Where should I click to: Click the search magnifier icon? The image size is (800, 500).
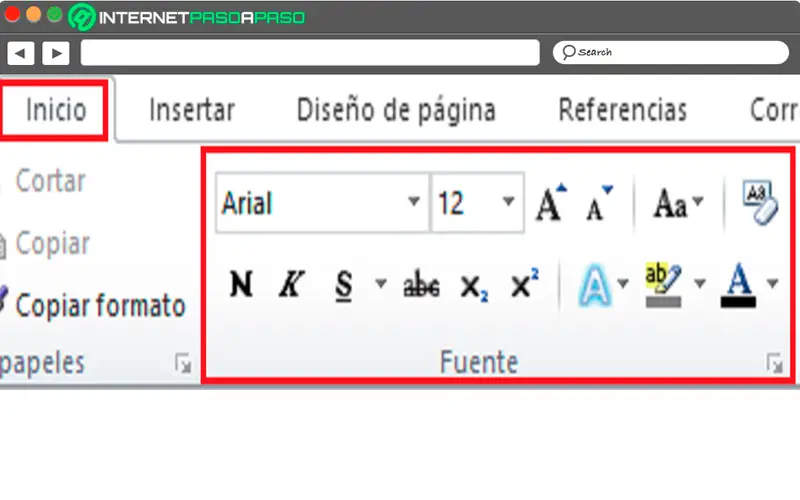pyautogui.click(x=568, y=52)
